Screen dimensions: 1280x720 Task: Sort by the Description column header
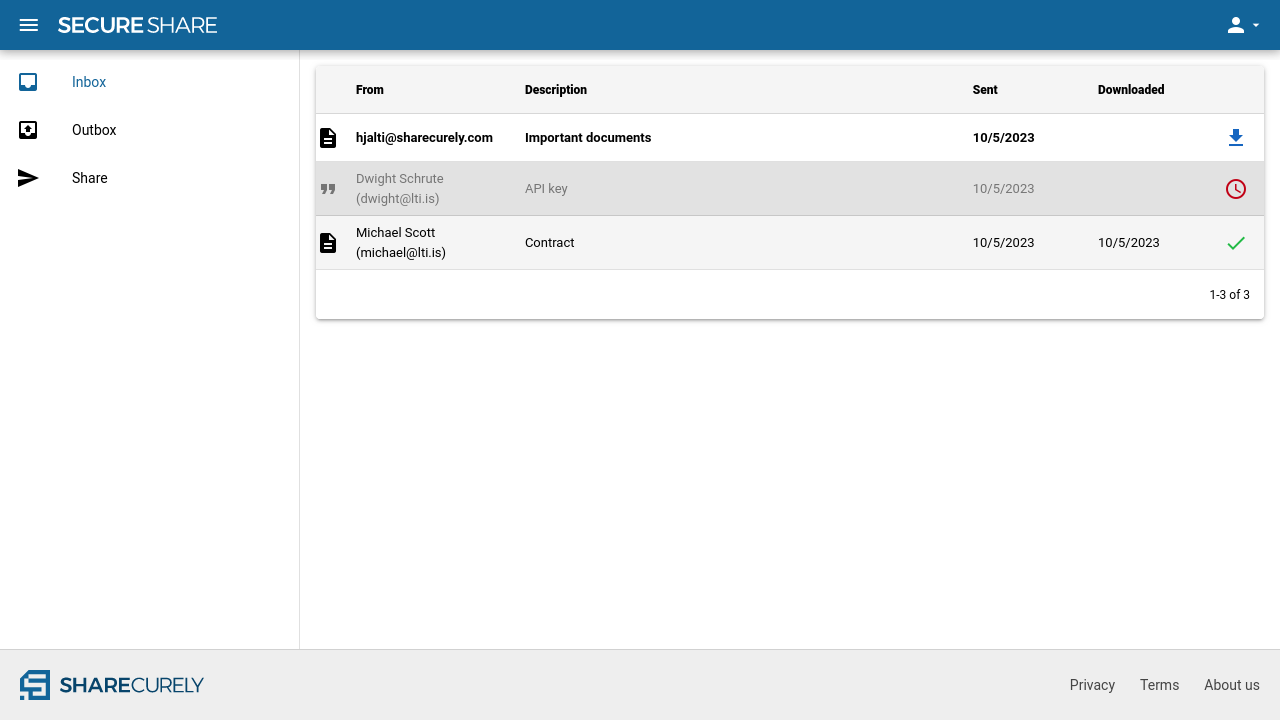tap(556, 90)
